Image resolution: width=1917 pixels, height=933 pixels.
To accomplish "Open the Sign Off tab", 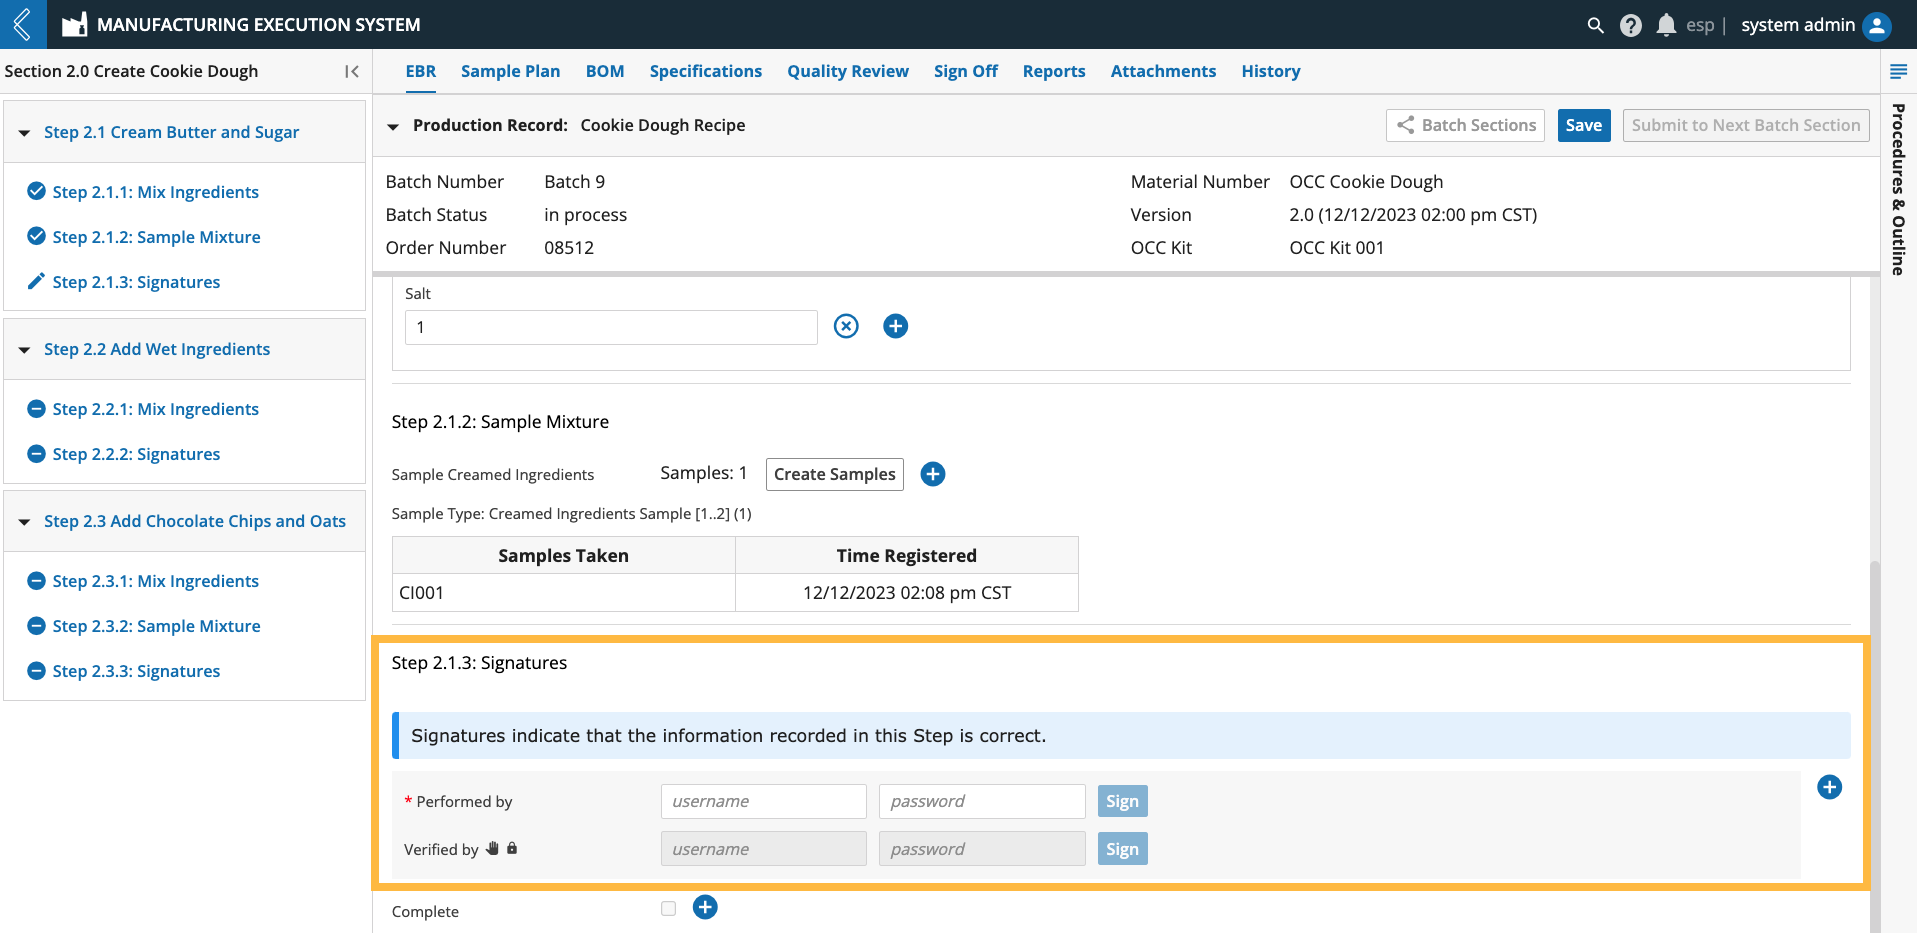I will pos(966,71).
